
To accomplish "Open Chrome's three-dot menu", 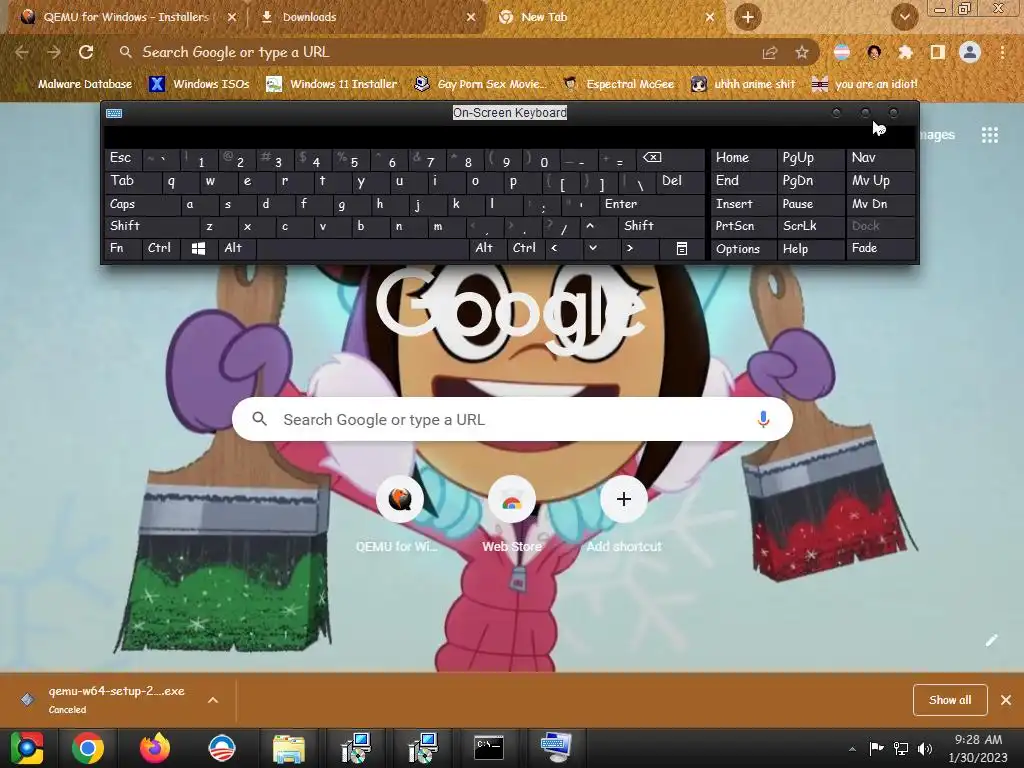I will (x=1002, y=52).
